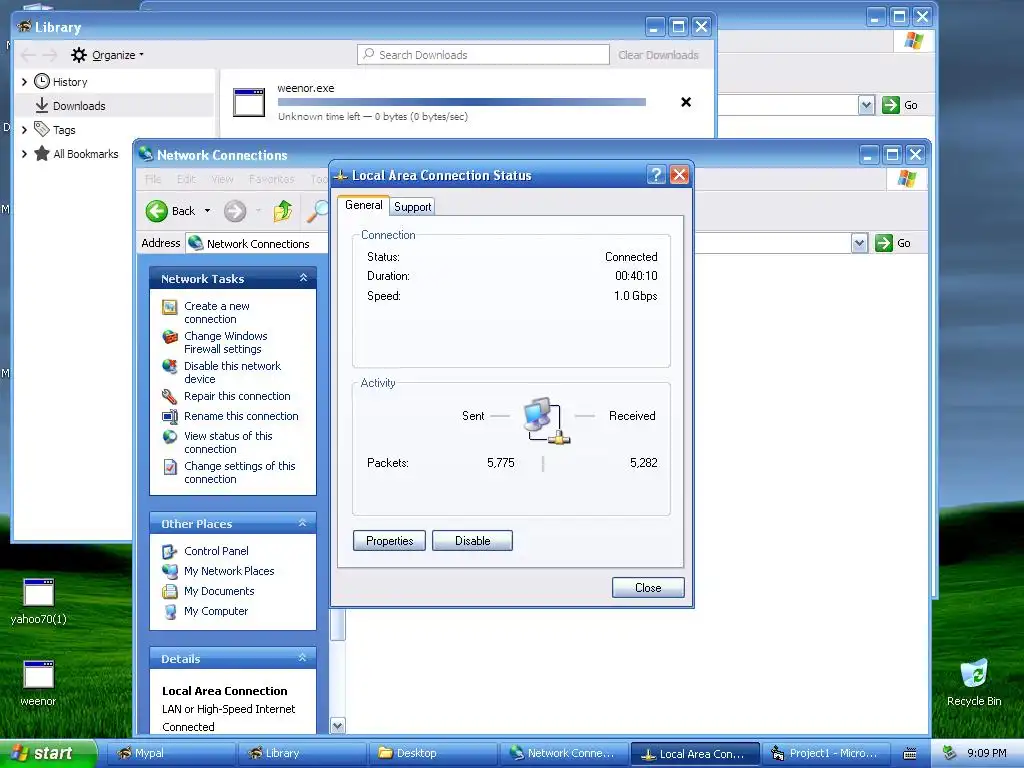This screenshot has width=1024, height=768.
Task: Open Create a new connection task
Action: pos(217,312)
